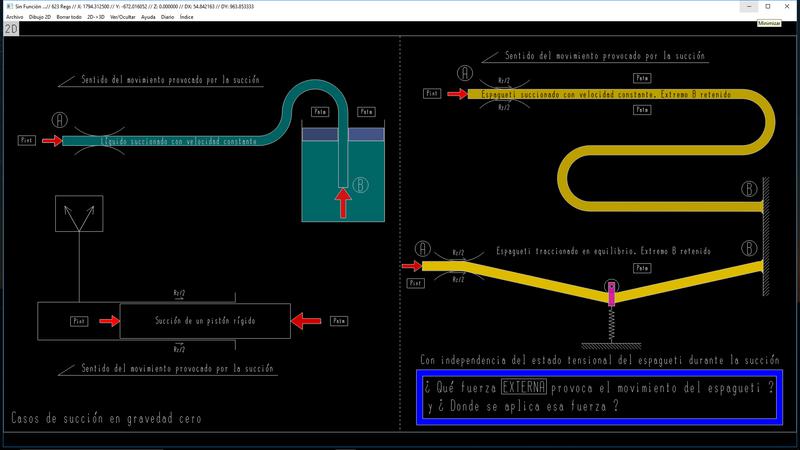Click the 2D mode indicator label
The image size is (800, 450).
pos(12,29)
